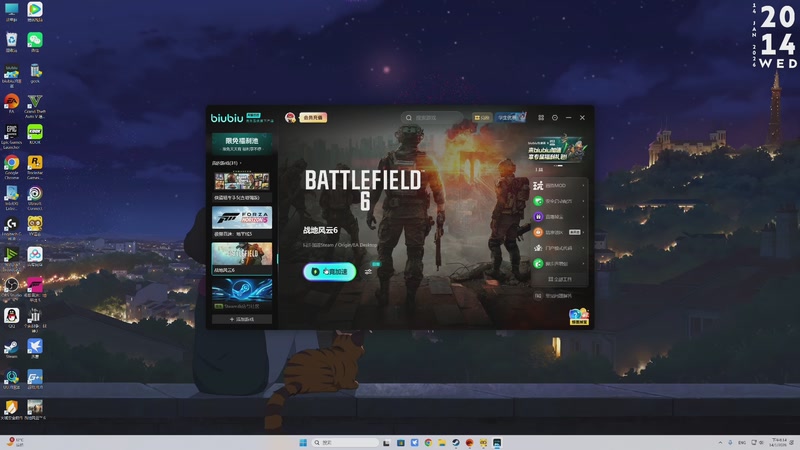Select the Battlefield 6 game card in sidebar
800x450 pixels.
pos(242,258)
